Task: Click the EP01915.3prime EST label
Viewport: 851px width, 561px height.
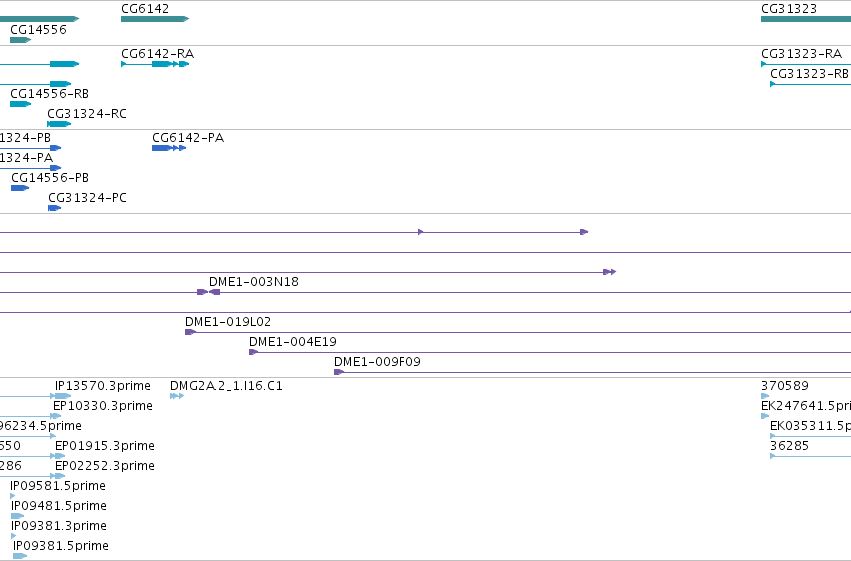Action: tap(105, 446)
